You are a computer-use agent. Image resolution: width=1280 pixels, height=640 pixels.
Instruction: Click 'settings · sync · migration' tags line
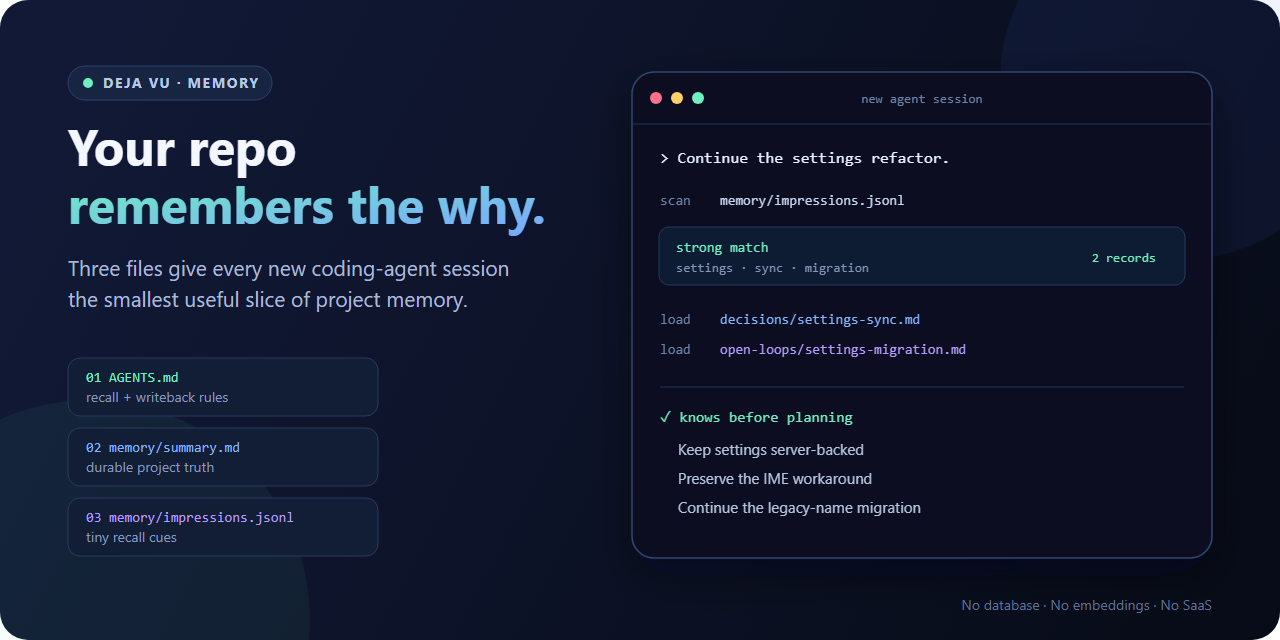click(x=772, y=268)
